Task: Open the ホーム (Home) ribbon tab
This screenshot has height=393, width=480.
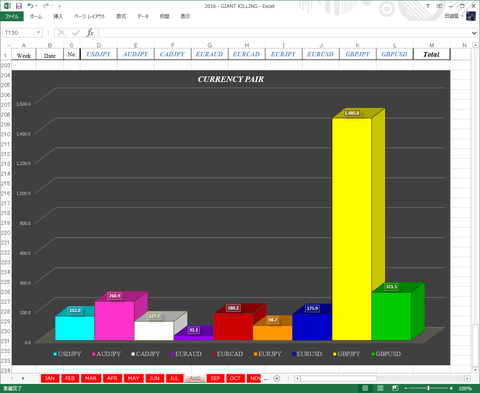Action: pos(36,16)
